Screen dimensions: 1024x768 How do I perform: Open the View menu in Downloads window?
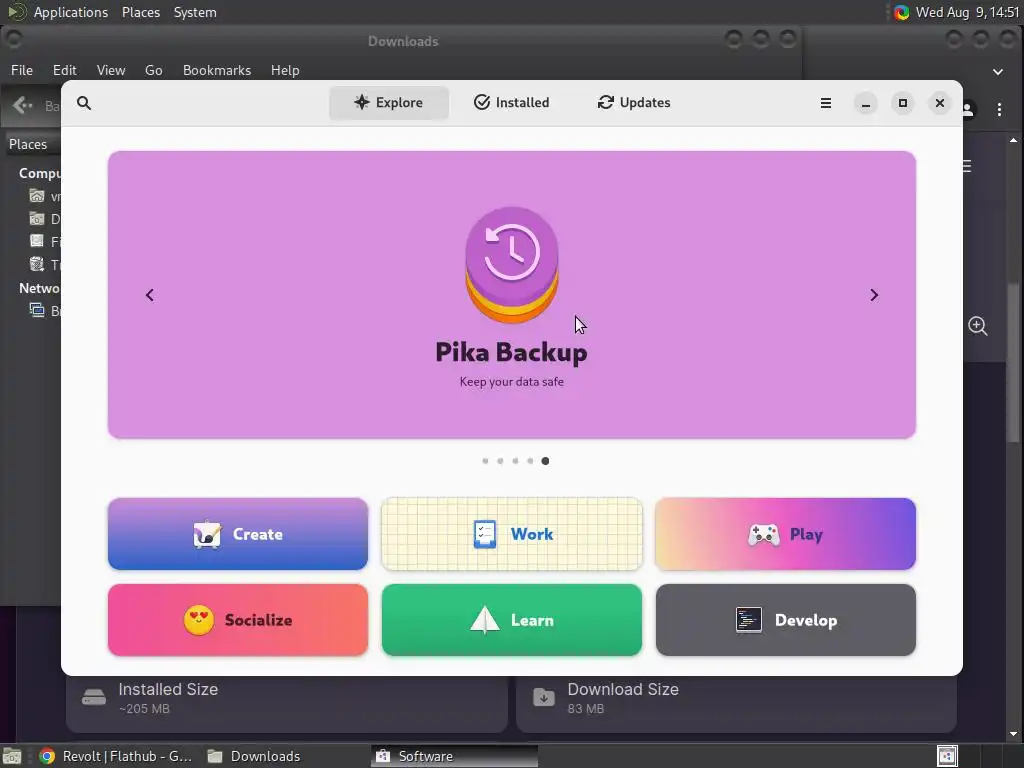pyautogui.click(x=111, y=70)
